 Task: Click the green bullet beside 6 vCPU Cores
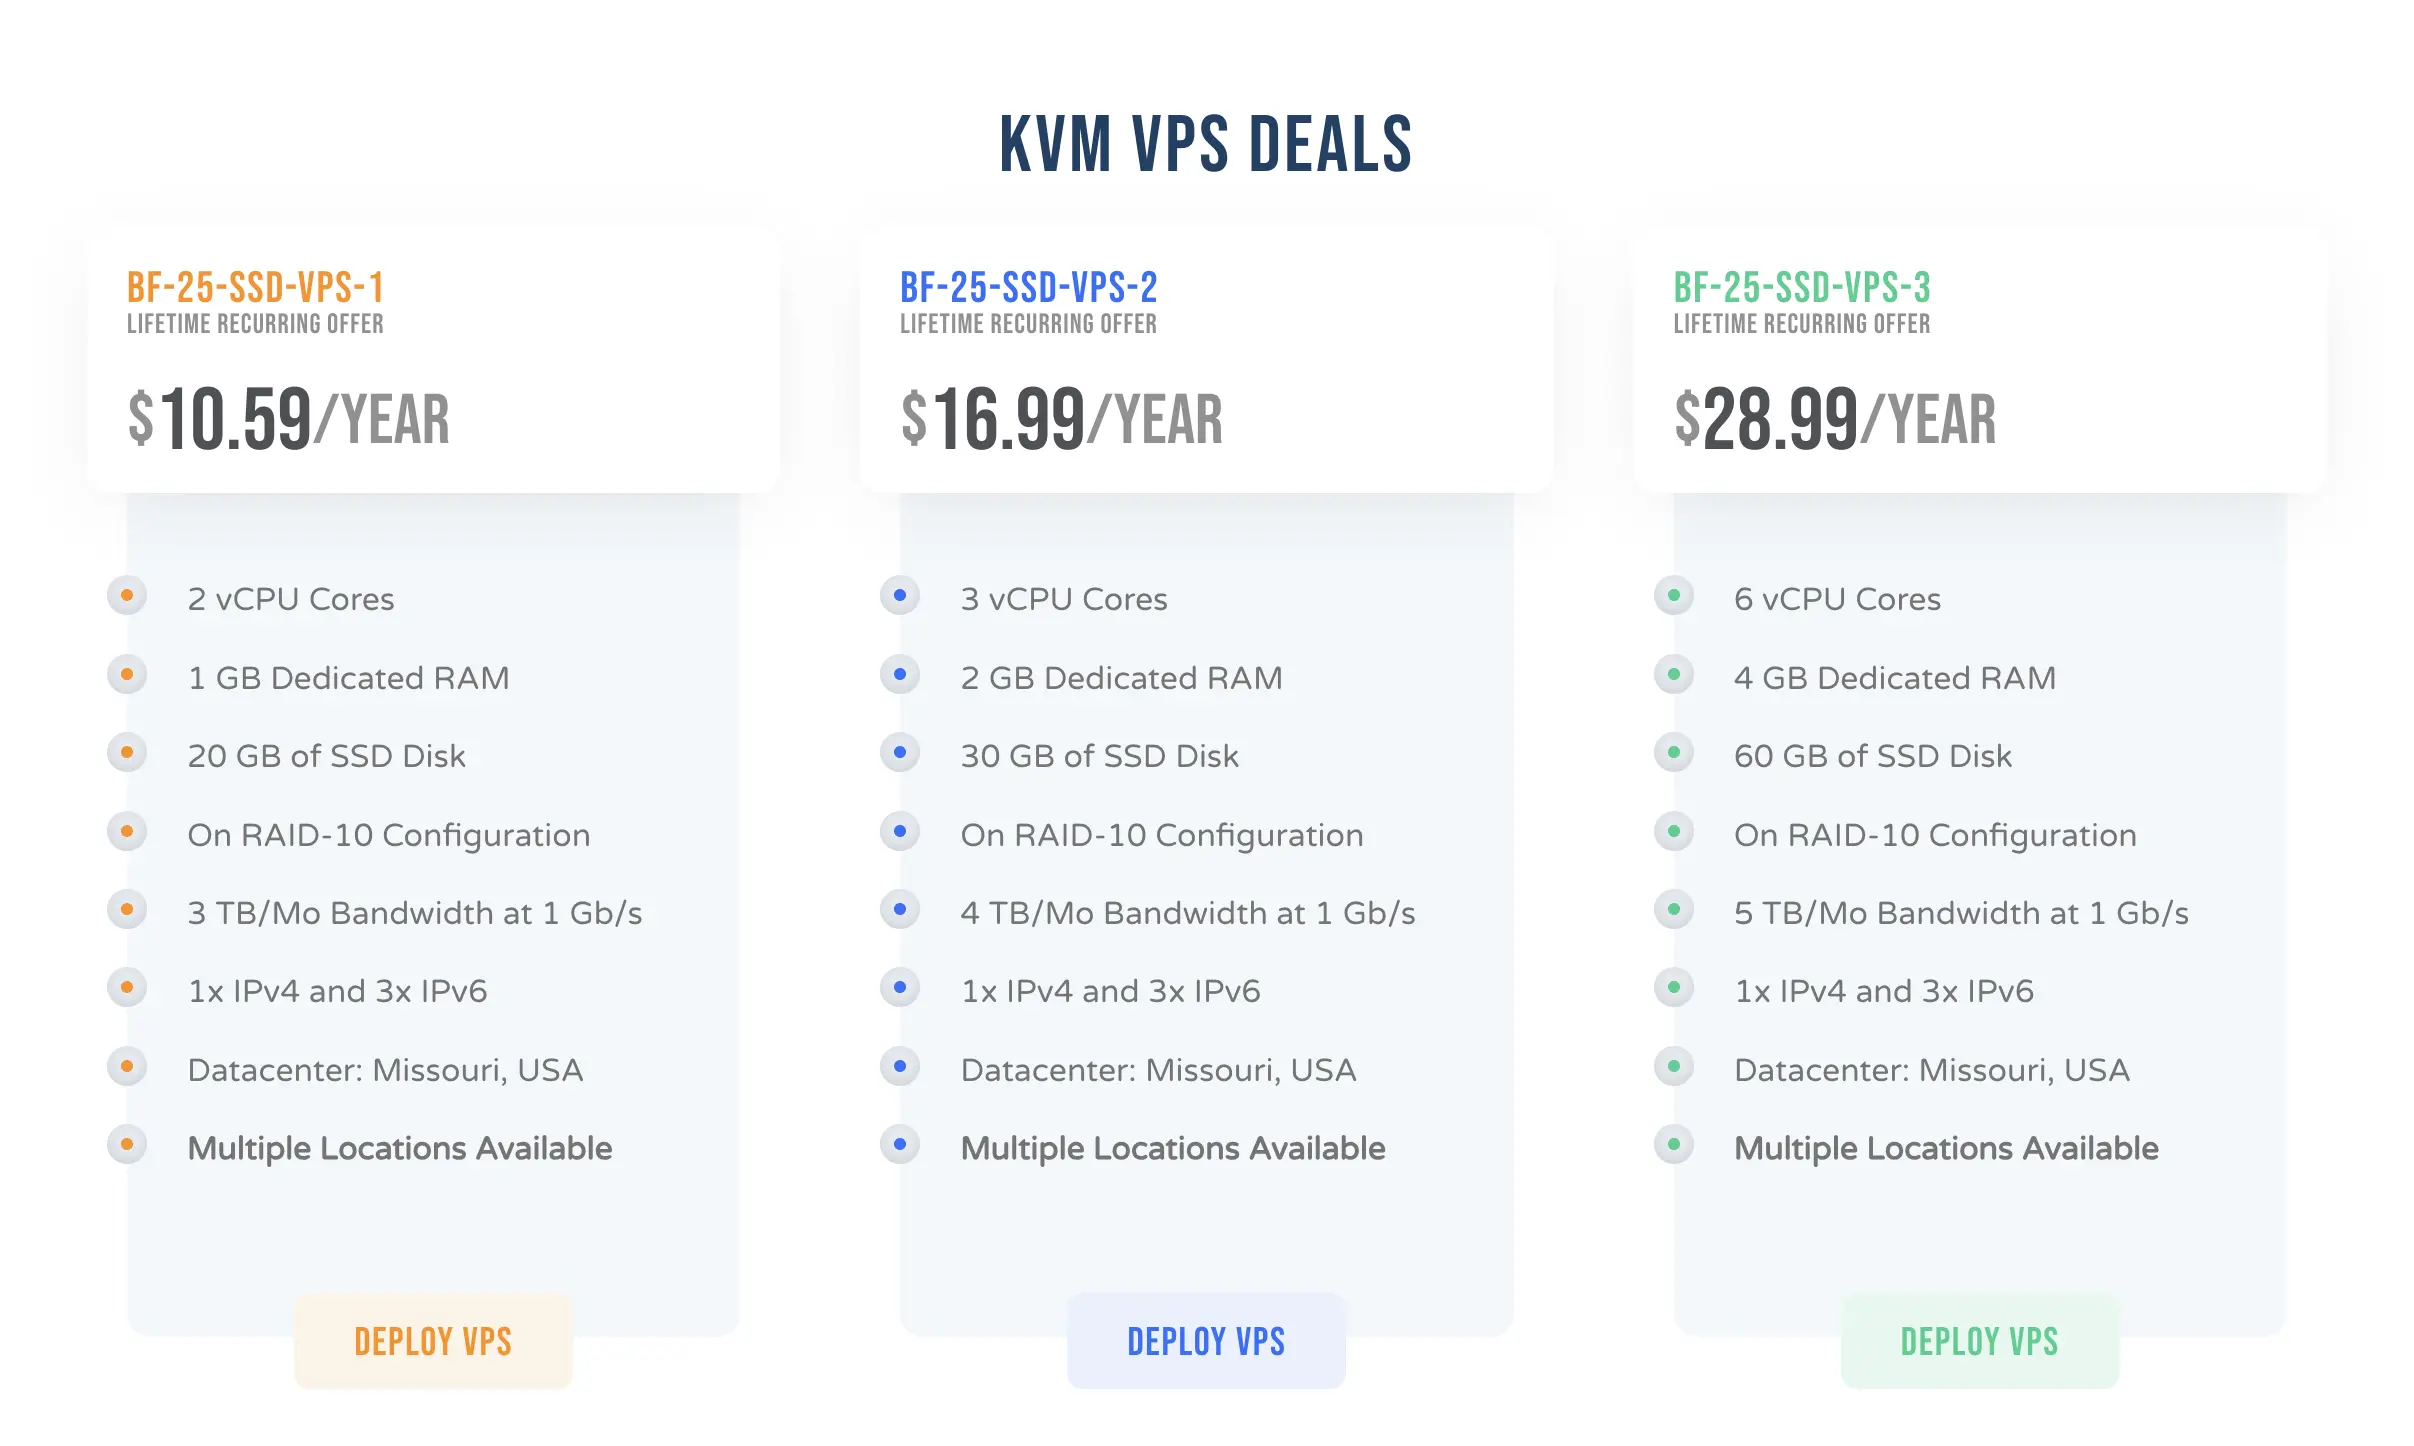[1674, 596]
